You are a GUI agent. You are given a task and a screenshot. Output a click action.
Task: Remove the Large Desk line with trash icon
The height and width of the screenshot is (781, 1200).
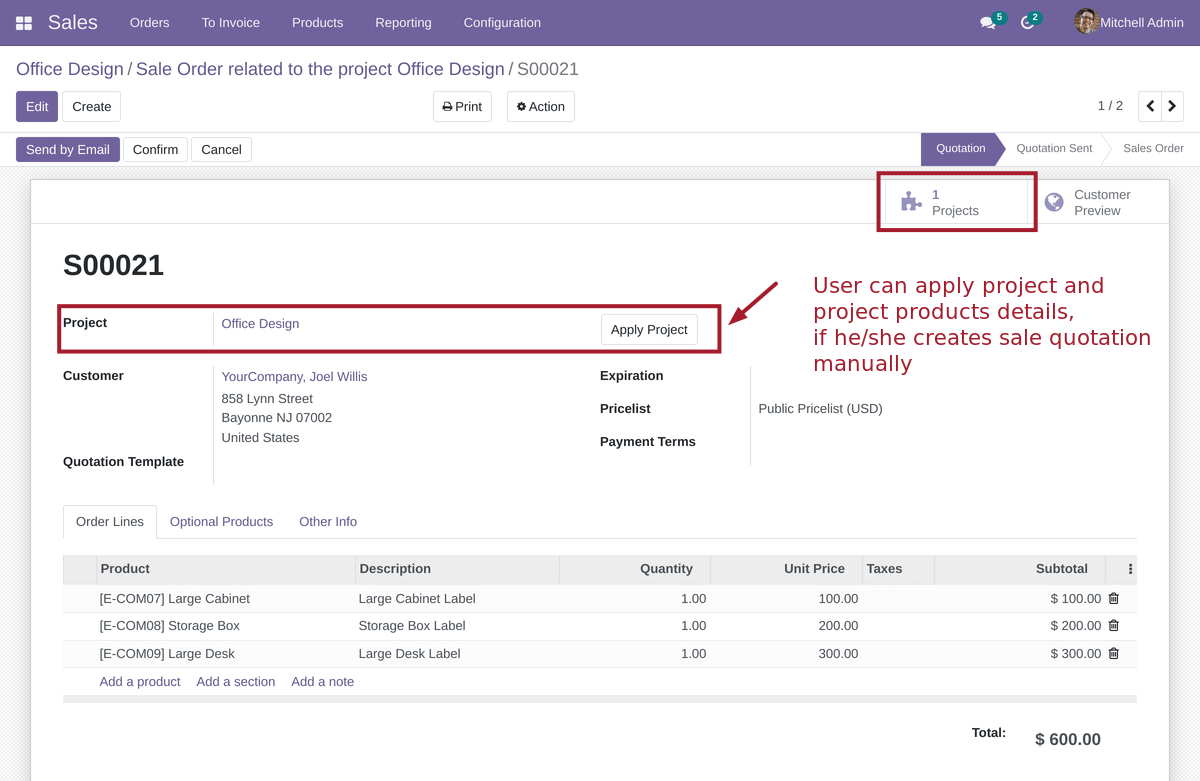click(x=1114, y=653)
